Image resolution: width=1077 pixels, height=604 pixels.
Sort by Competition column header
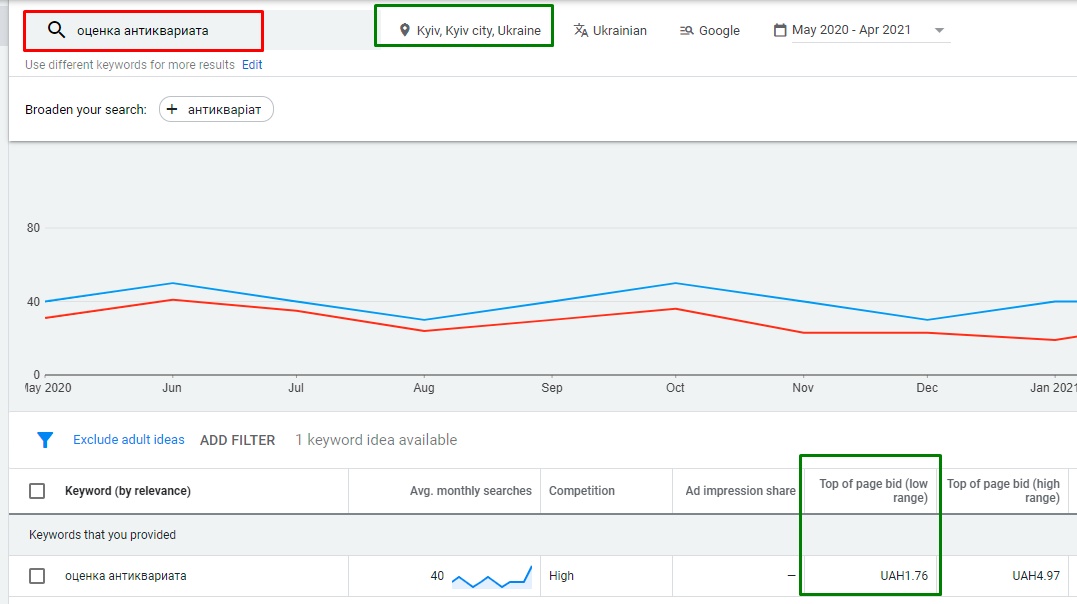(x=582, y=491)
